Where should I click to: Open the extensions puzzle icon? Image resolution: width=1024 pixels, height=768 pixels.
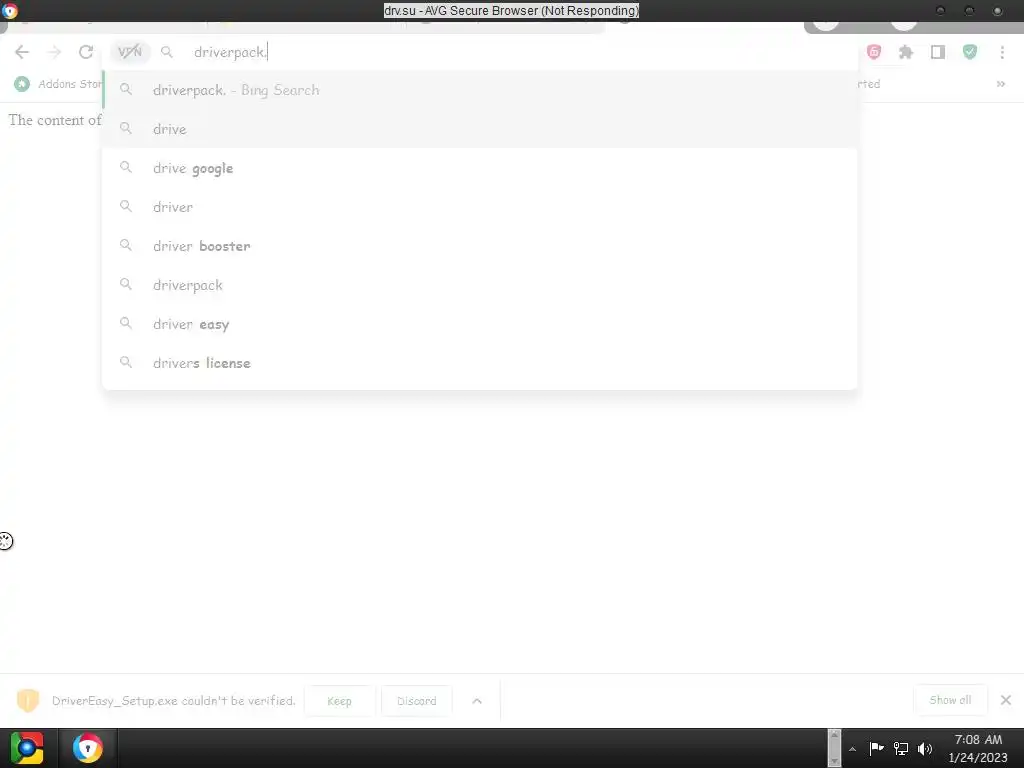[906, 52]
